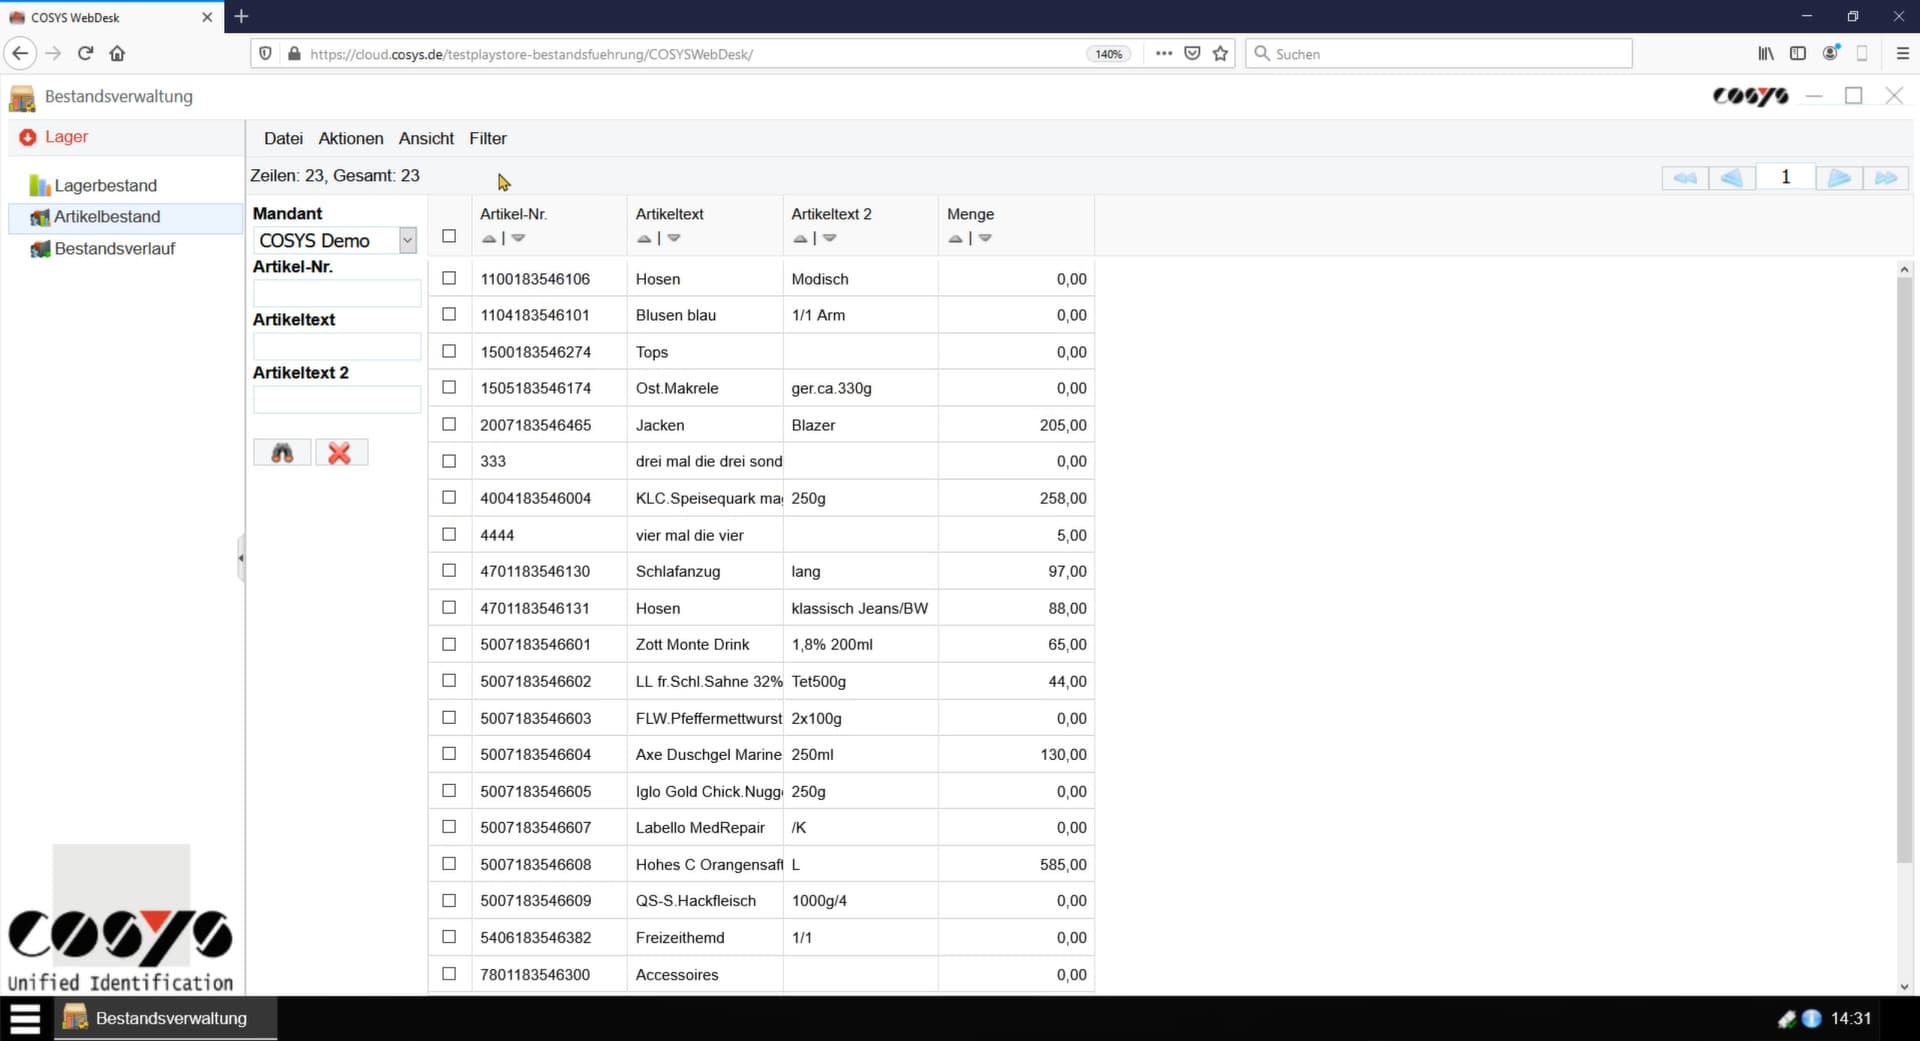The image size is (1920, 1041).
Task: Sort Menge ascending arrow
Action: coord(956,238)
